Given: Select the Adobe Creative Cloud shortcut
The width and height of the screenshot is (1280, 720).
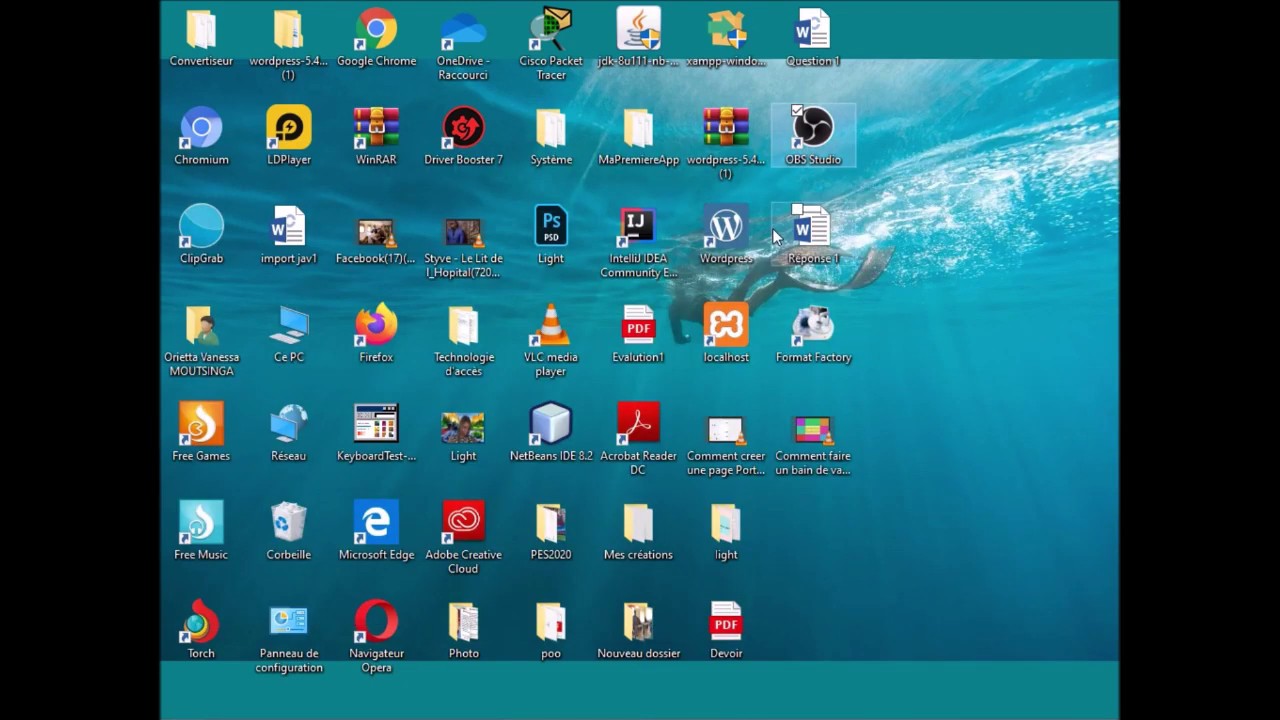Looking at the screenshot, I should 463,523.
